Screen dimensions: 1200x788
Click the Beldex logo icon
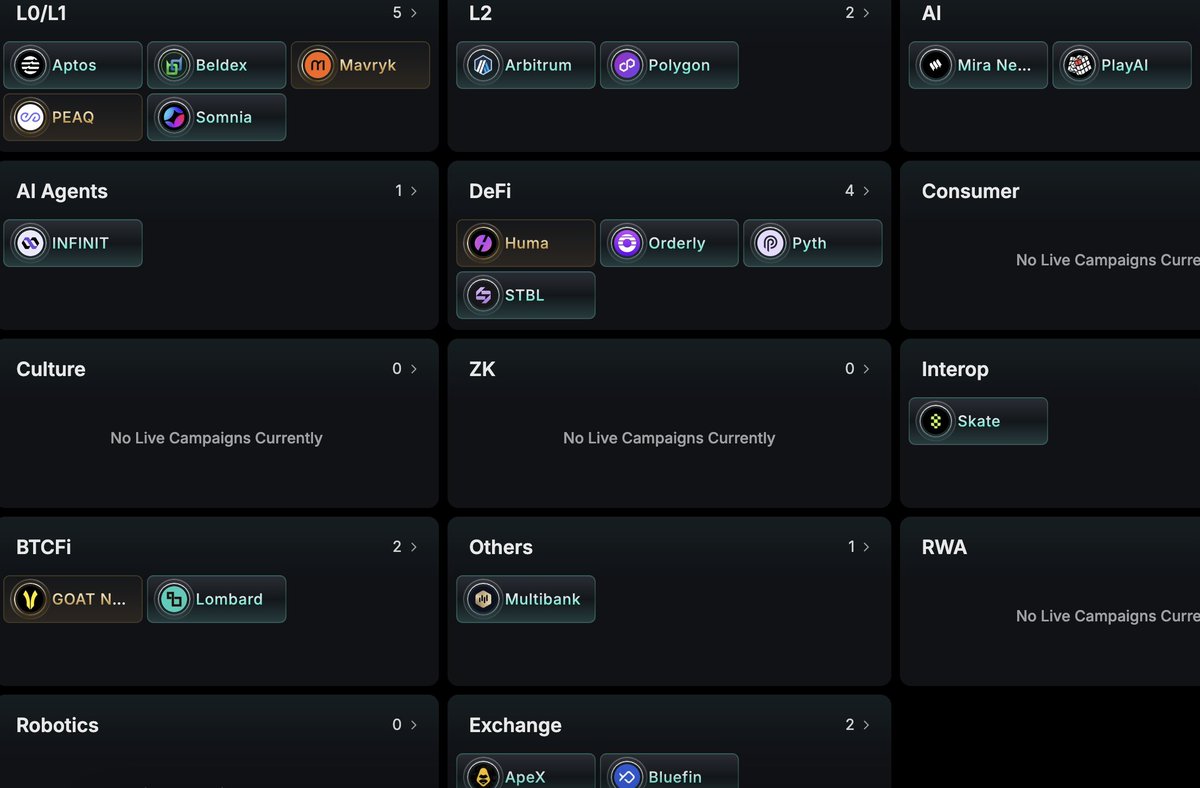point(174,65)
